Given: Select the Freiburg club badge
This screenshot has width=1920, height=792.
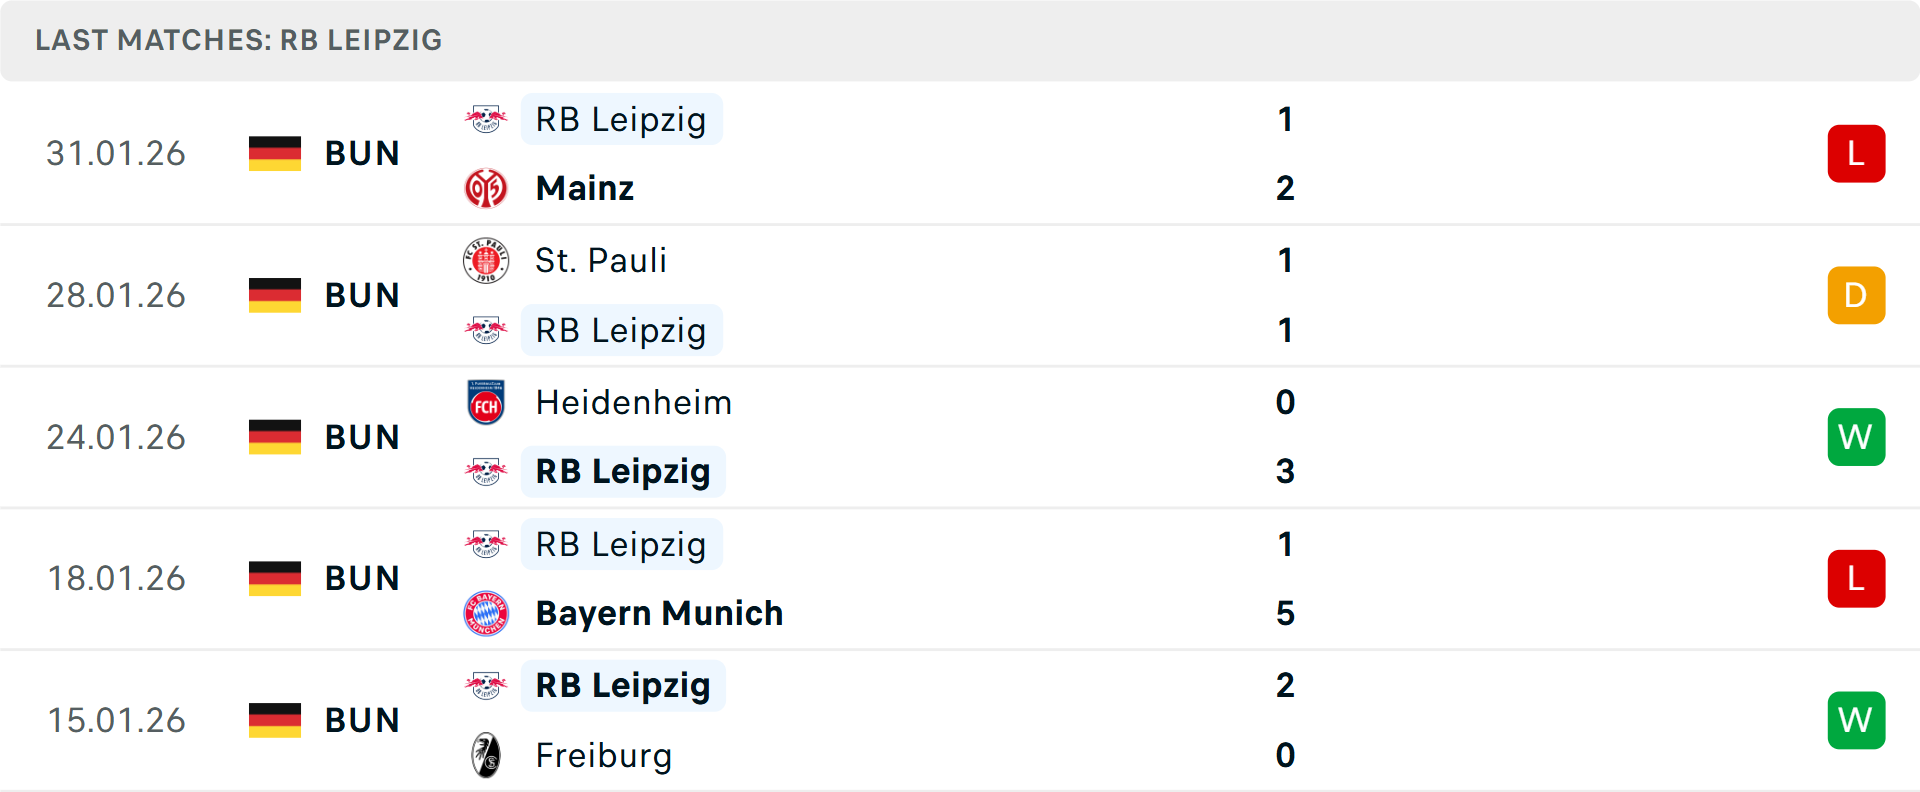Looking at the screenshot, I should pos(487,755).
